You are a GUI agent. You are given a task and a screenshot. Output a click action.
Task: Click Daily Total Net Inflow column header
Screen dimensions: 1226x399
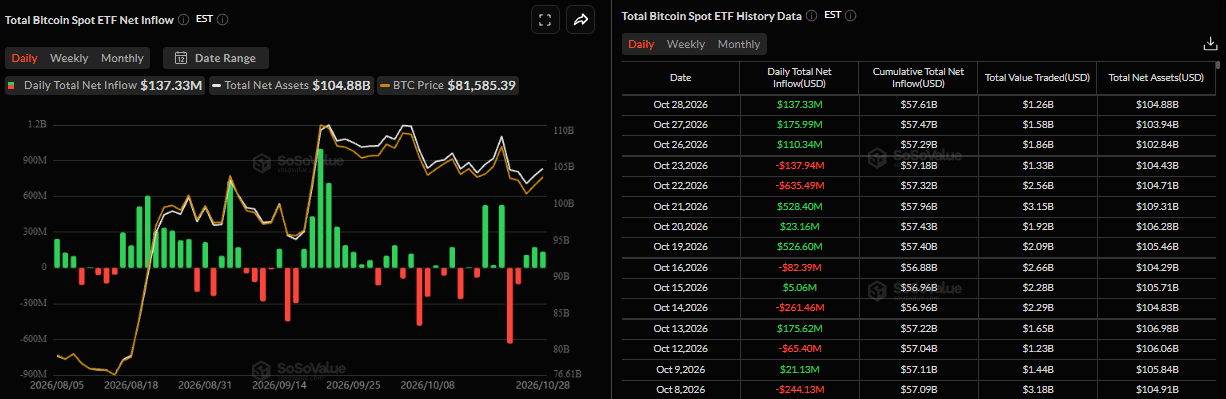(799, 77)
